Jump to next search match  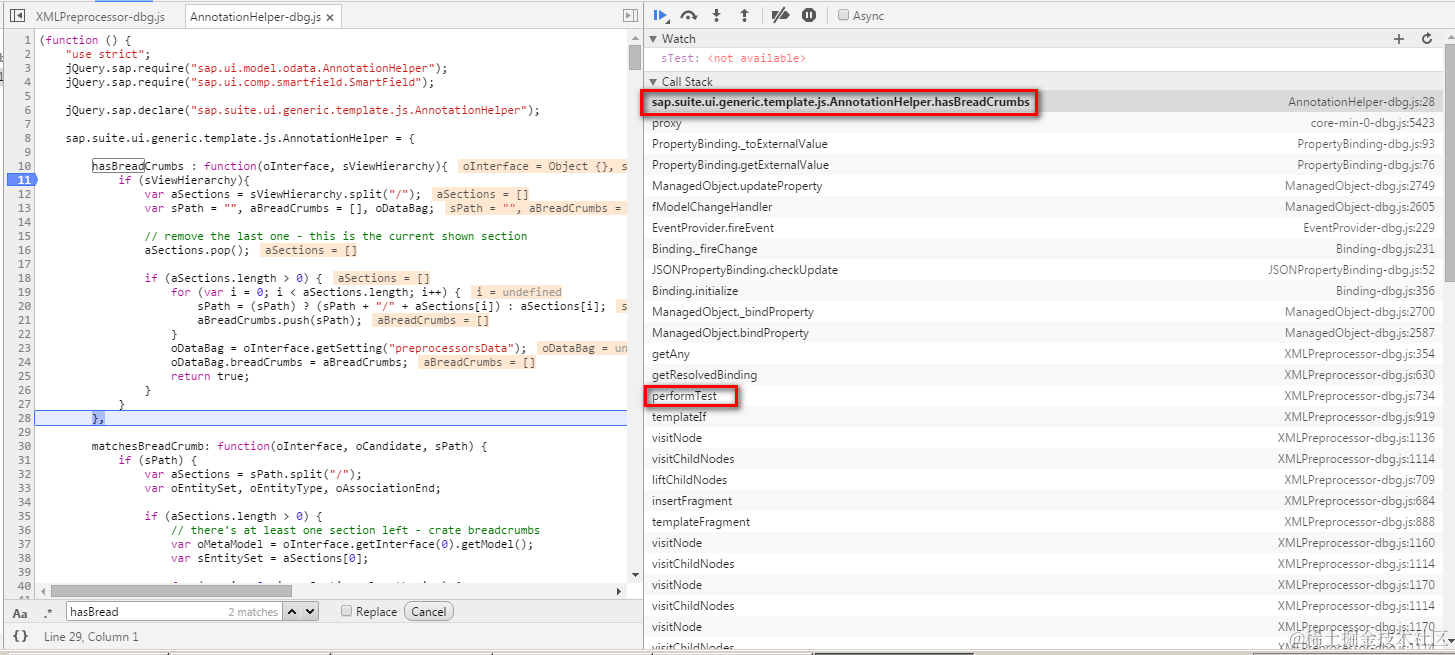[x=310, y=611]
